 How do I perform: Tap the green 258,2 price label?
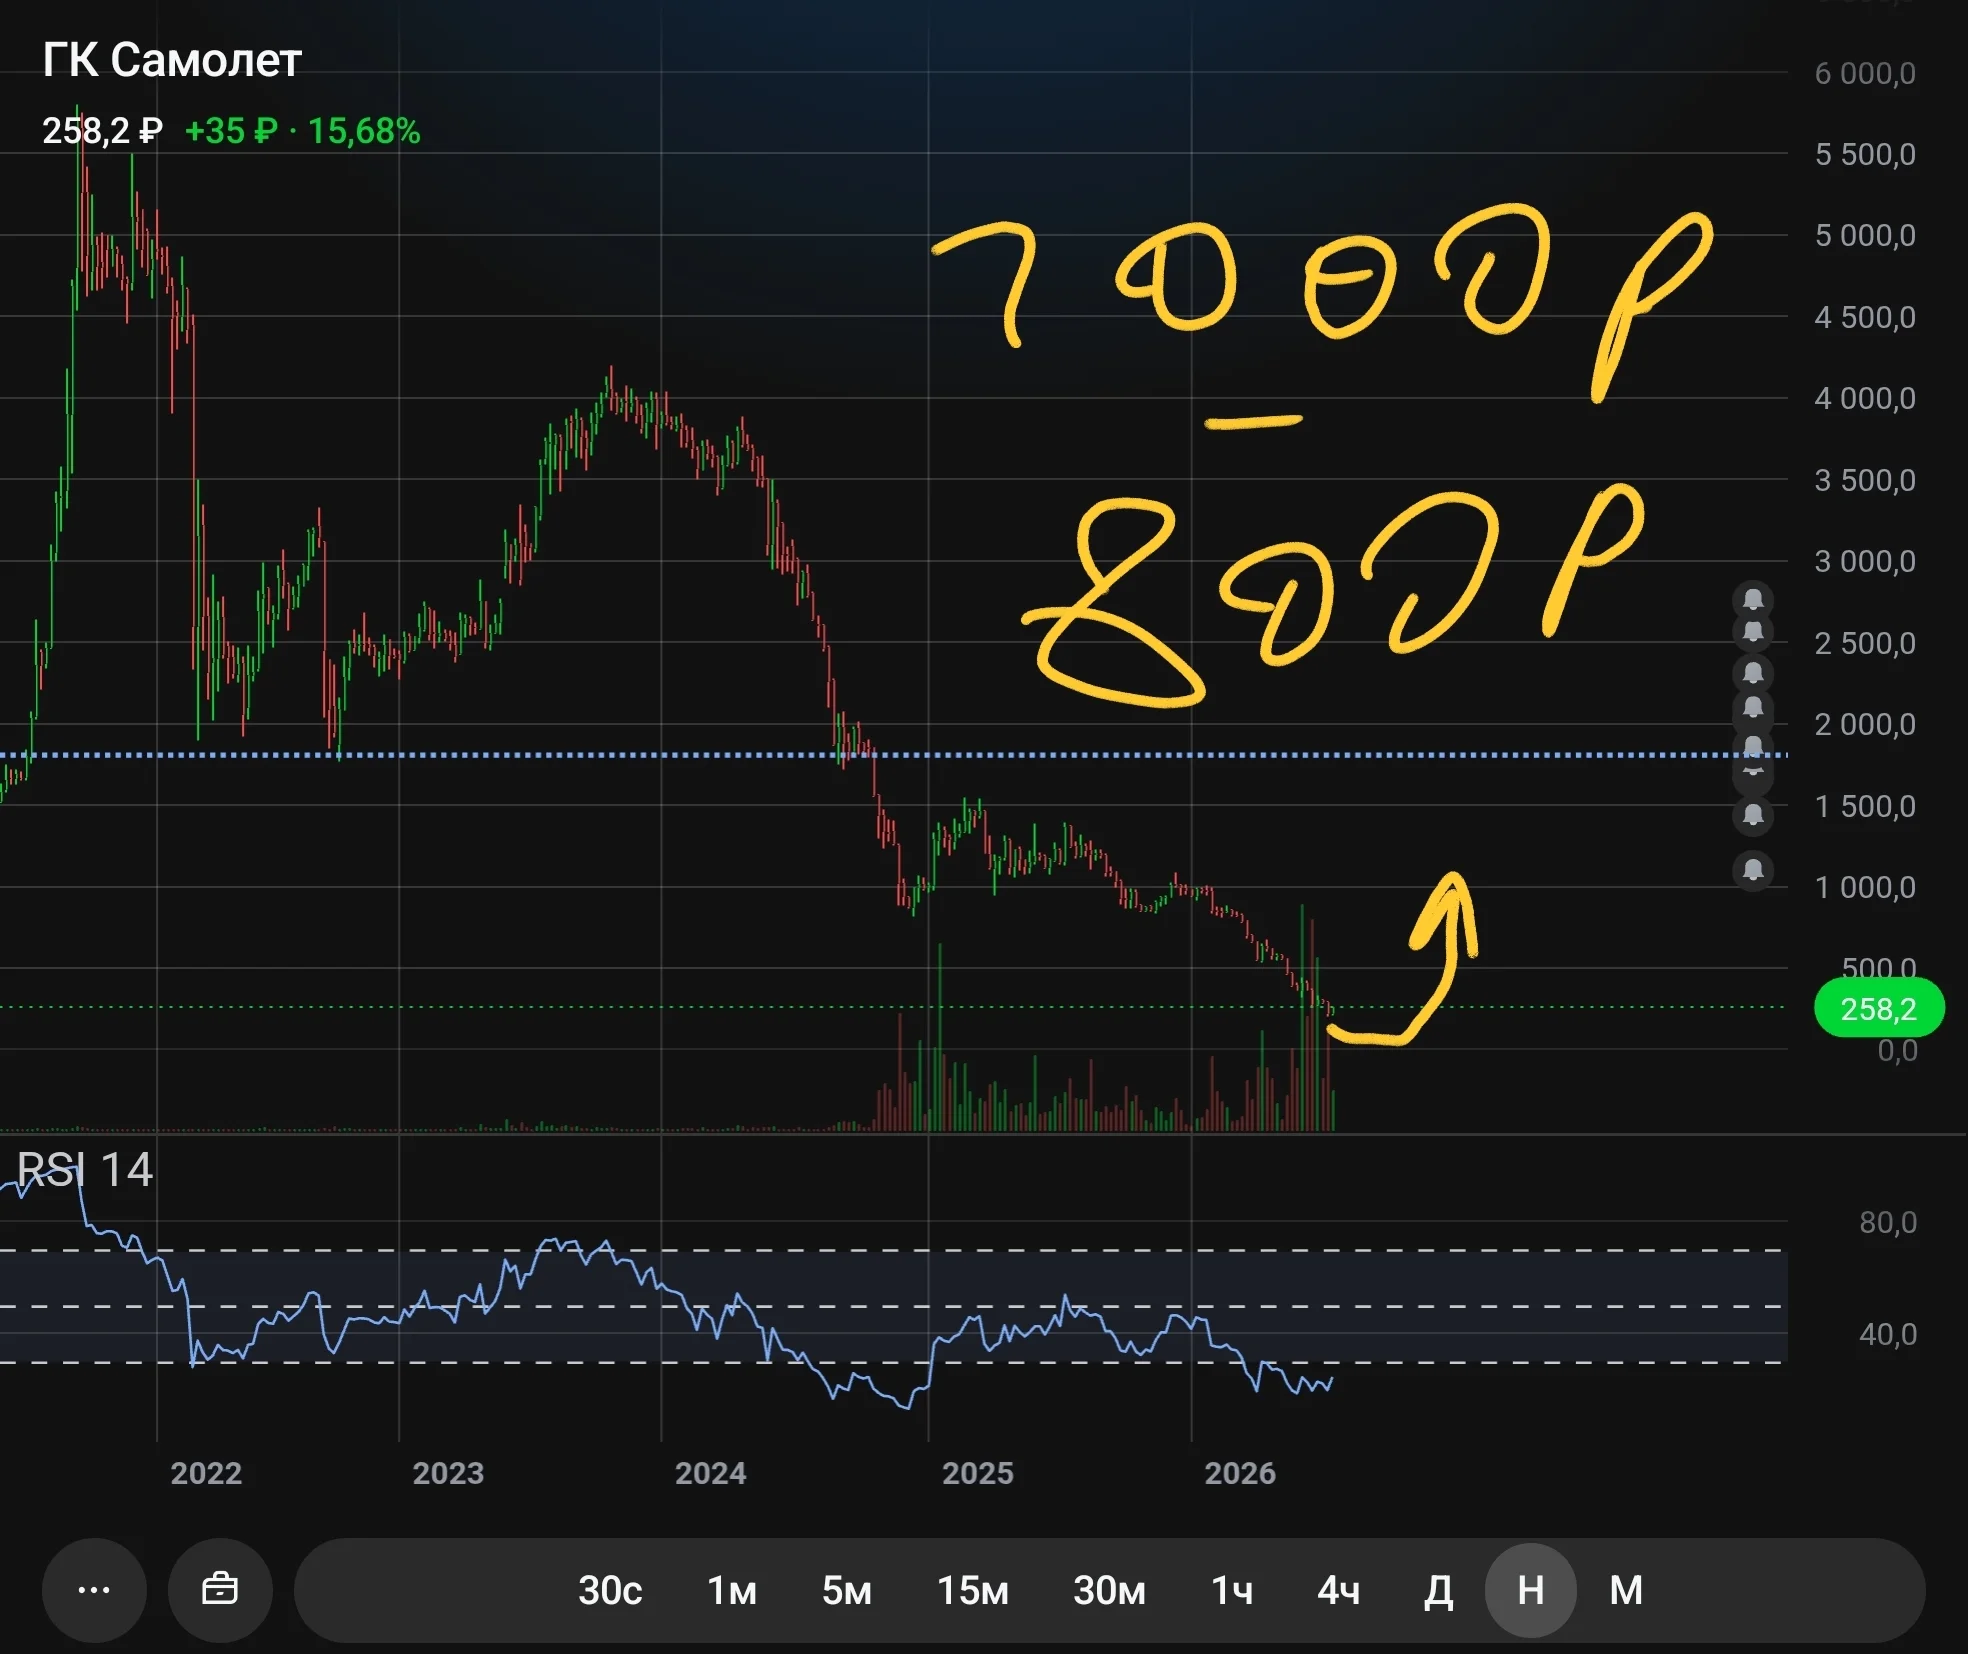click(1879, 1008)
